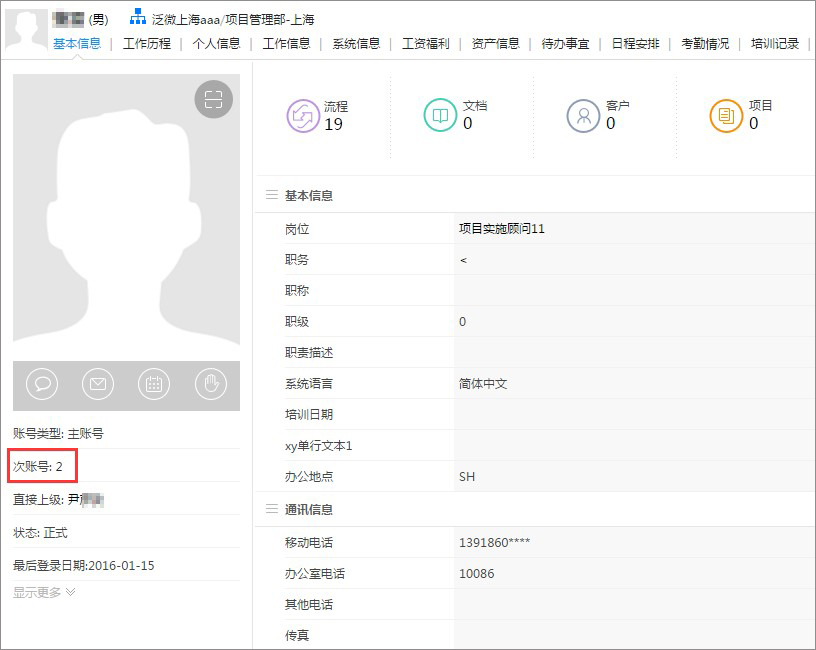Click the 次账号 count value 2
The width and height of the screenshot is (816, 650).
[x=59, y=467]
